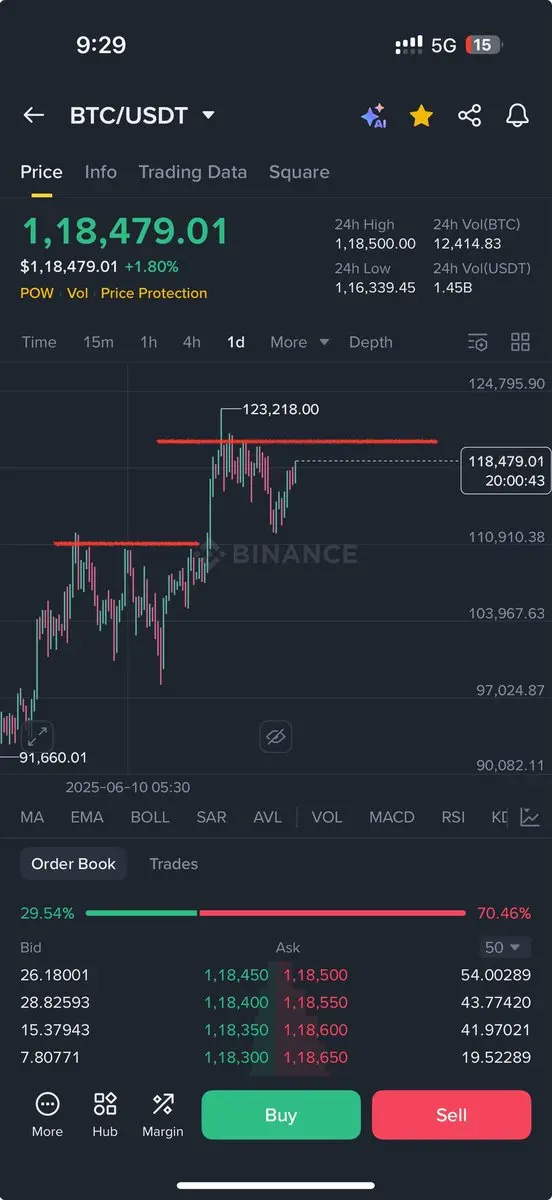This screenshot has width=552, height=1200.
Task: Change order book depth 50 dropdown
Action: 503,947
